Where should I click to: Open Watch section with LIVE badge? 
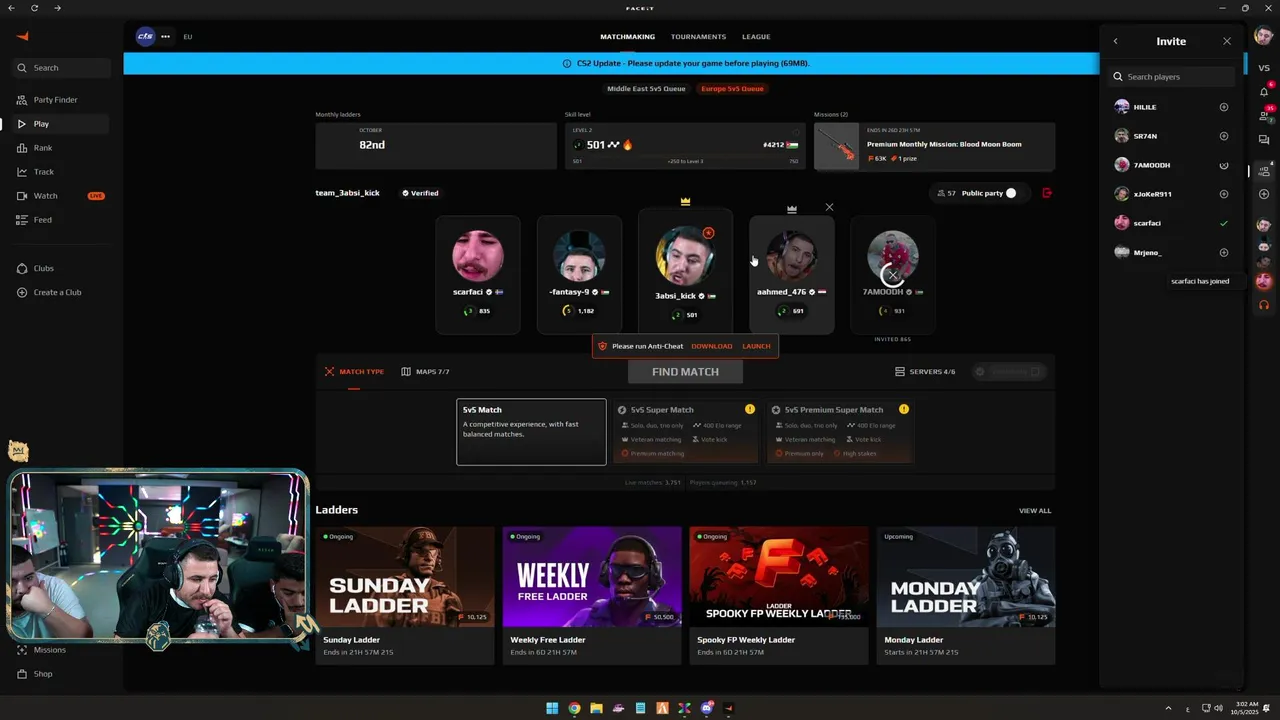(60, 196)
